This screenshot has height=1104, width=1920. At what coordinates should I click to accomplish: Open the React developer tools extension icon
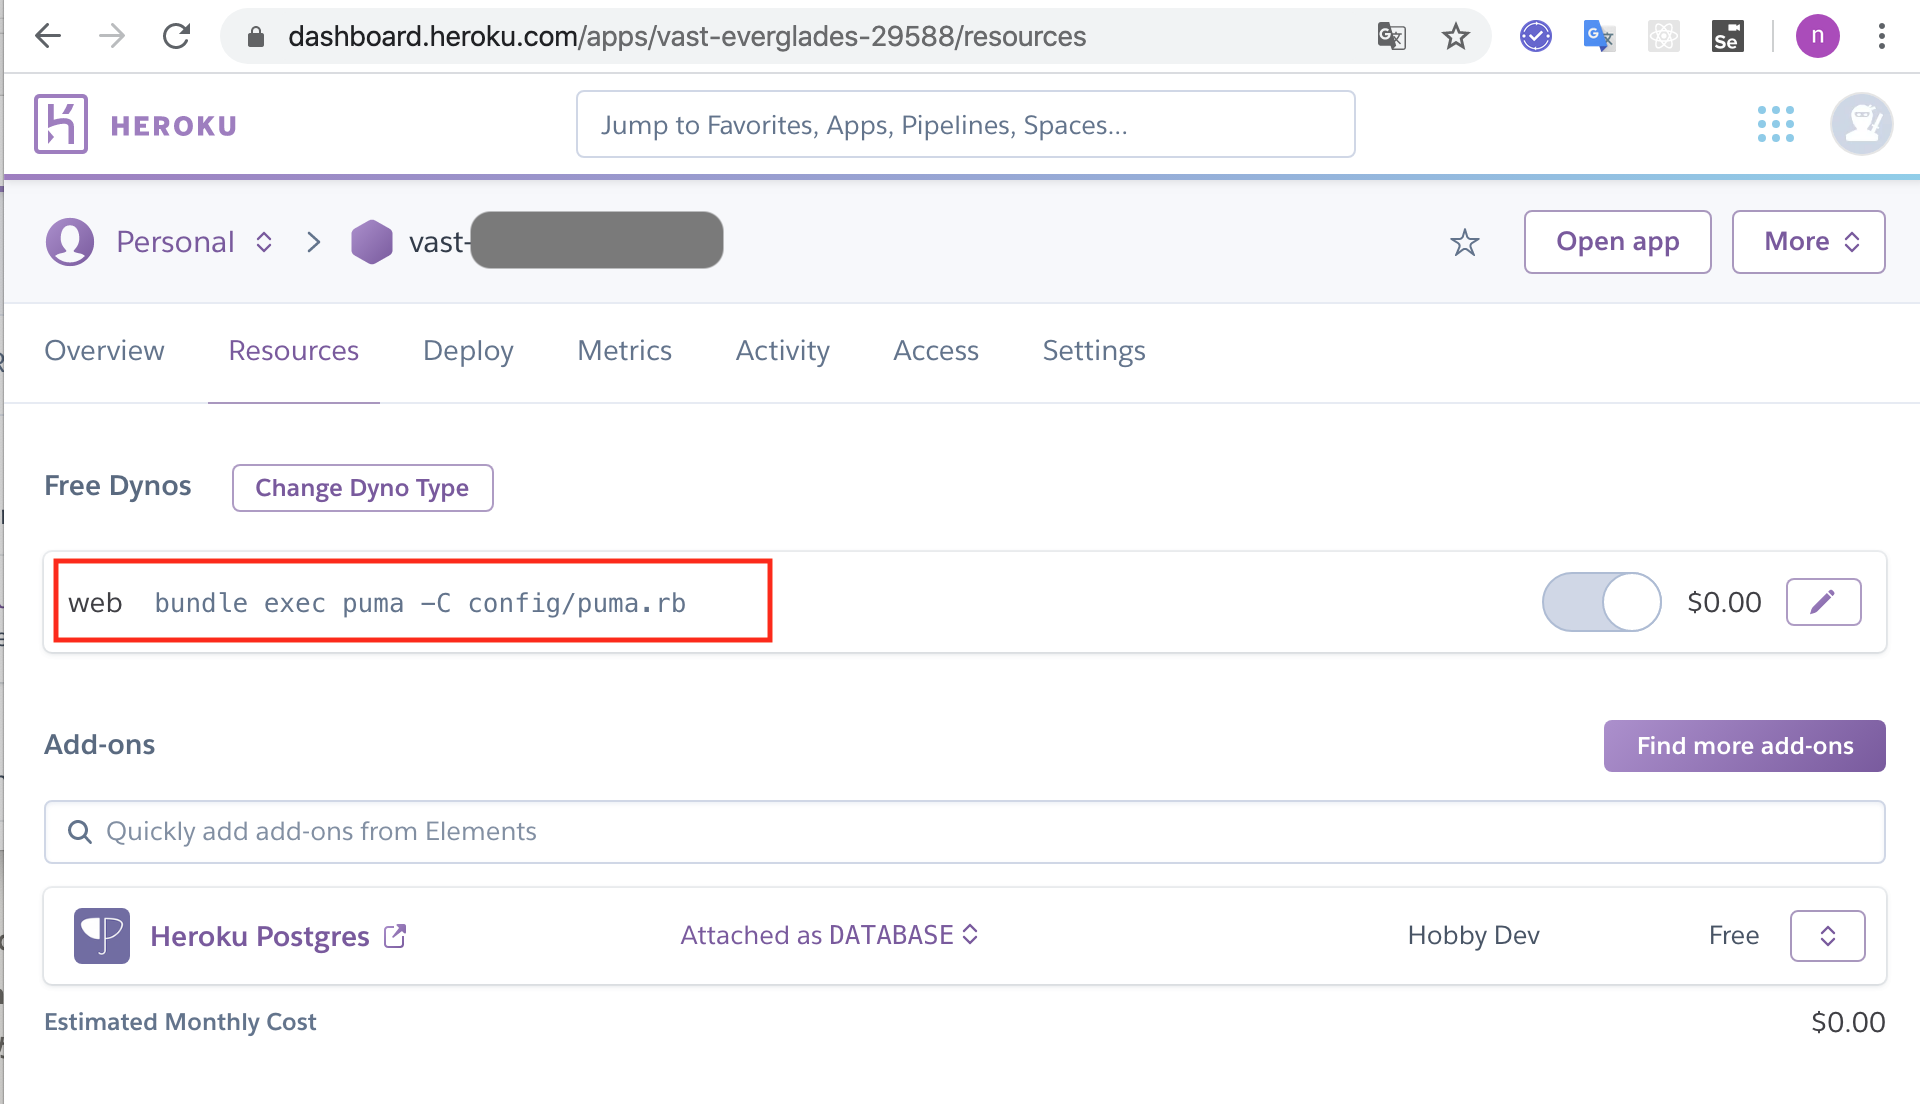point(1663,37)
